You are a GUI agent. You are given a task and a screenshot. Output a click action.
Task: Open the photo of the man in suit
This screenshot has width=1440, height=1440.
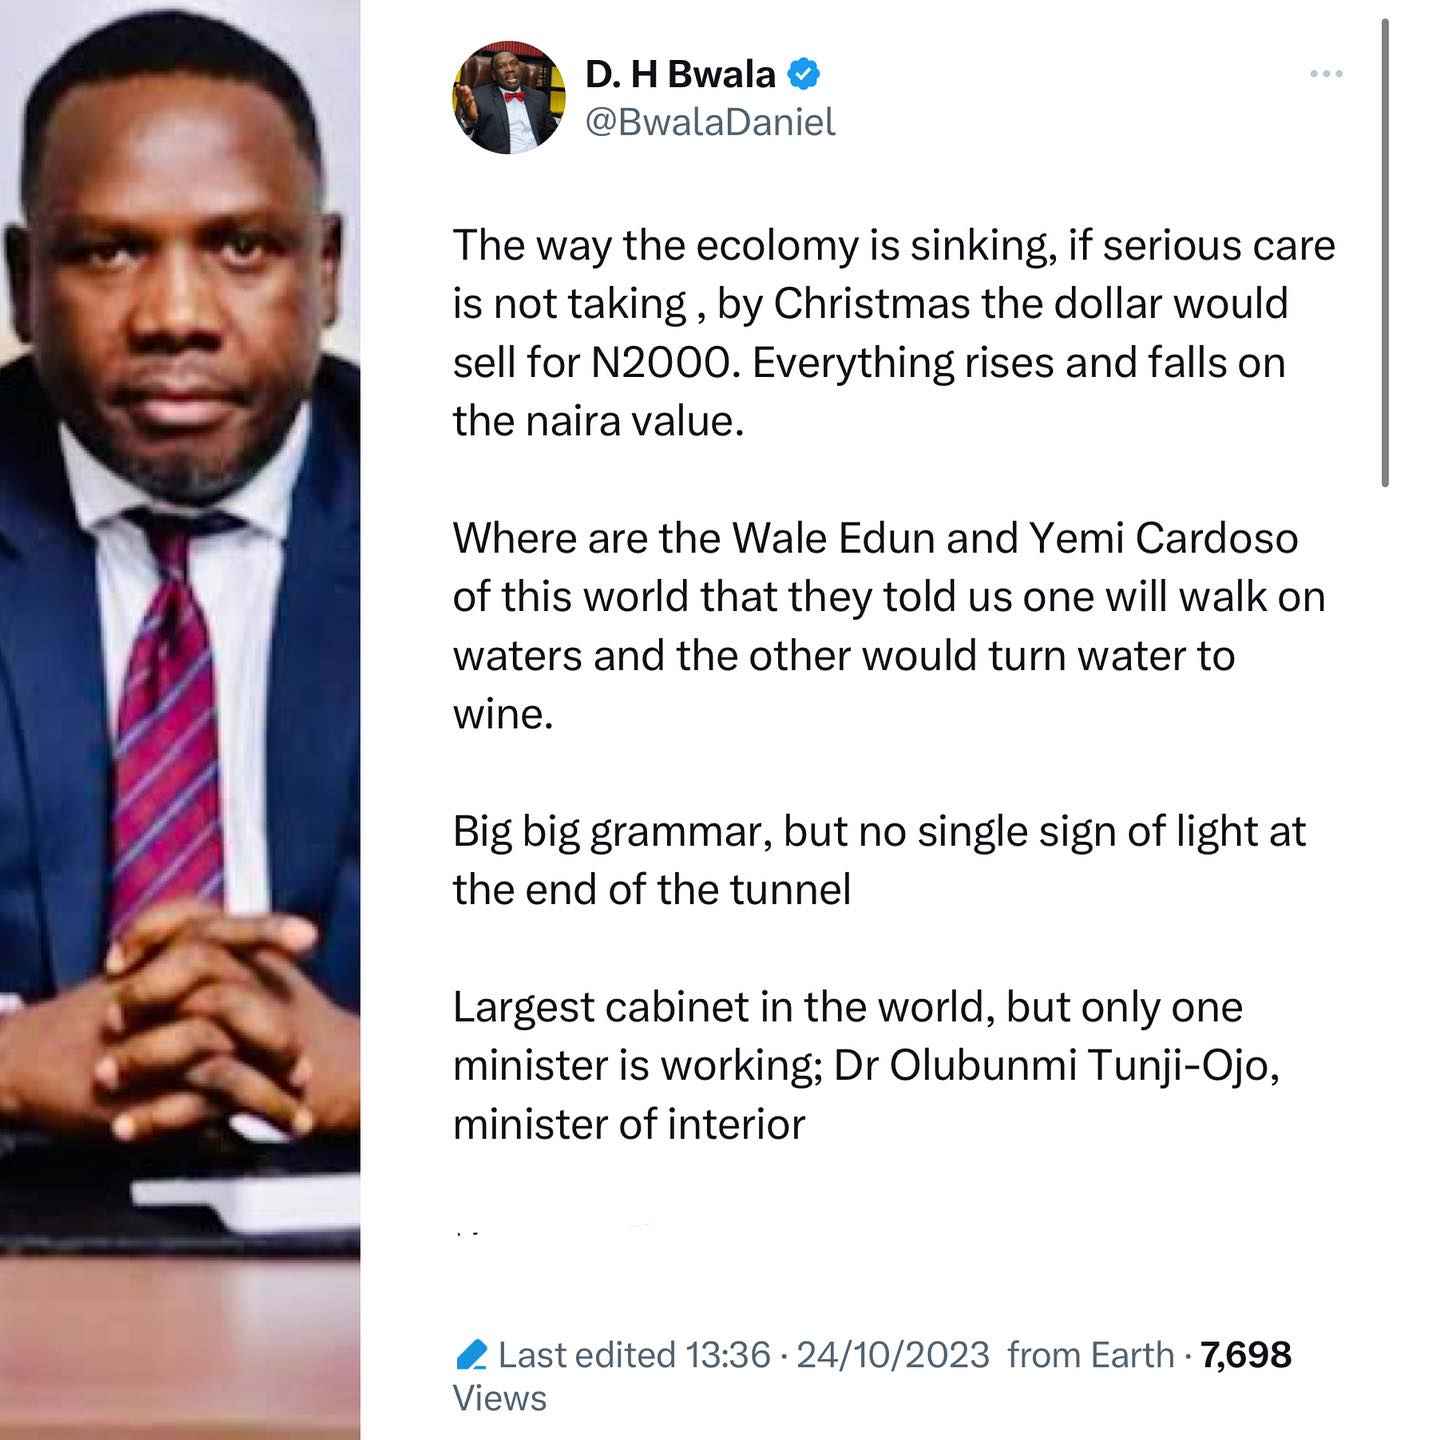tap(180, 720)
